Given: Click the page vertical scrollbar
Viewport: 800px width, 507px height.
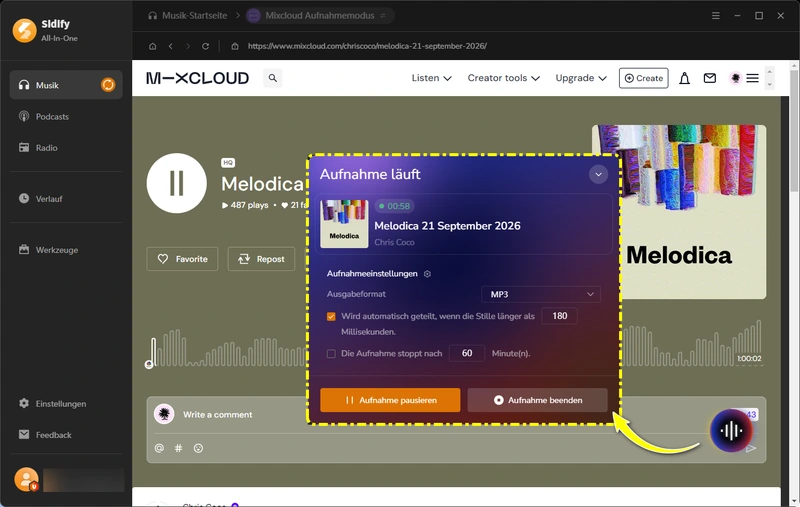Looking at the screenshot, I should click(794, 132).
